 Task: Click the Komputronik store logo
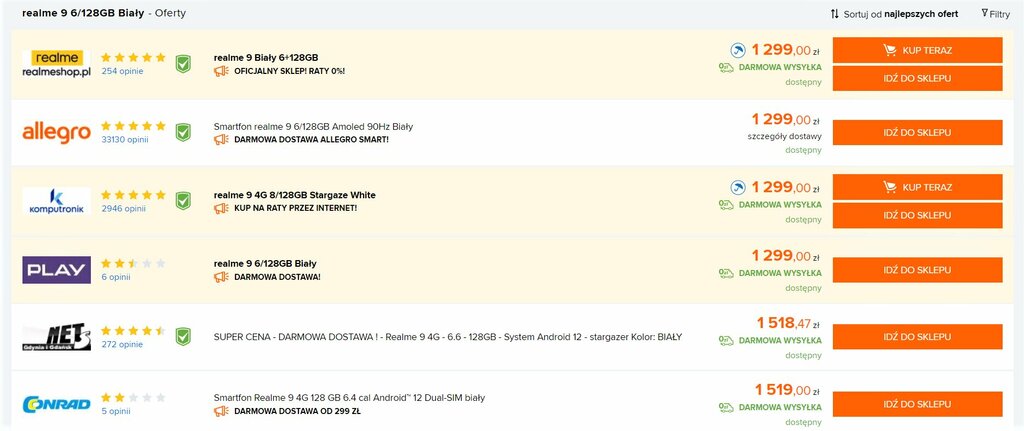[56, 201]
